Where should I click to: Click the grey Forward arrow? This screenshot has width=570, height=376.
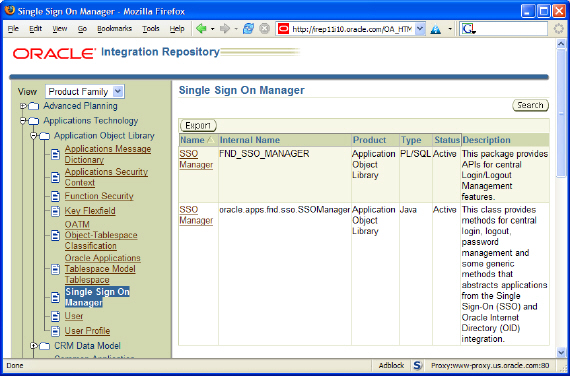[x=225, y=28]
